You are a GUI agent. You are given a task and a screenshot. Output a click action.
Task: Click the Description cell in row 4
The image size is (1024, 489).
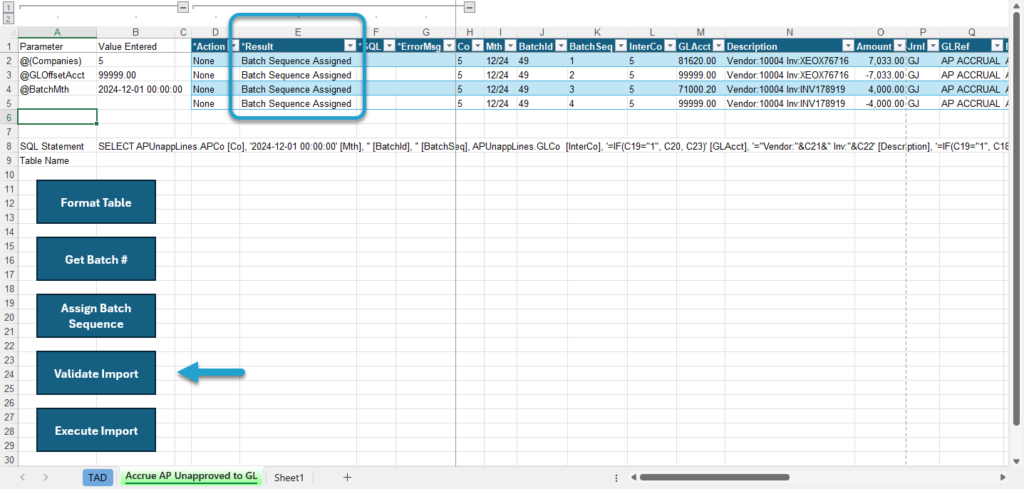point(790,89)
